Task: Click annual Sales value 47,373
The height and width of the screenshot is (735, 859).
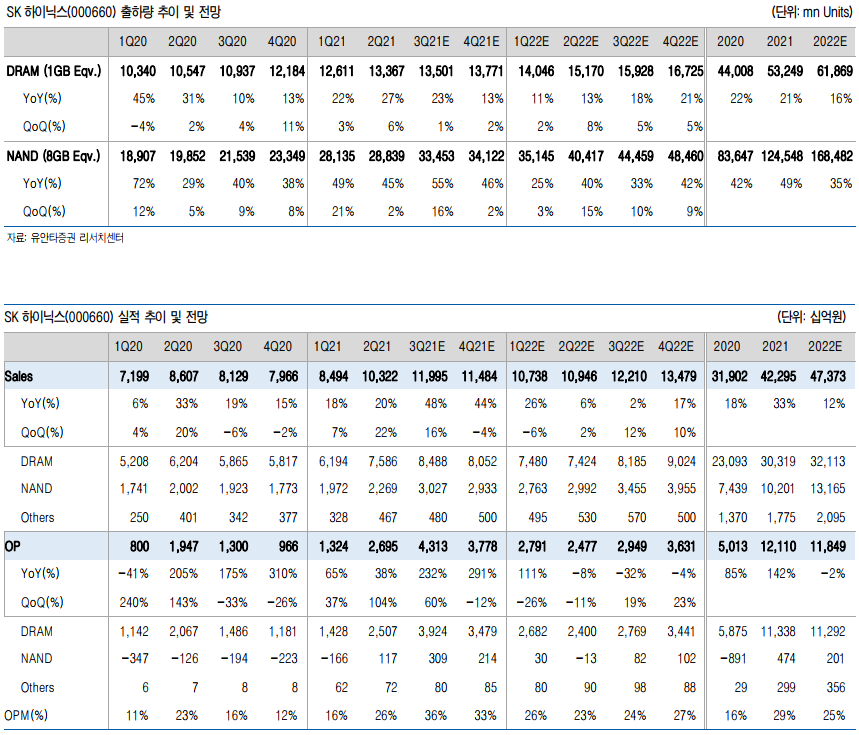Action: [x=828, y=376]
